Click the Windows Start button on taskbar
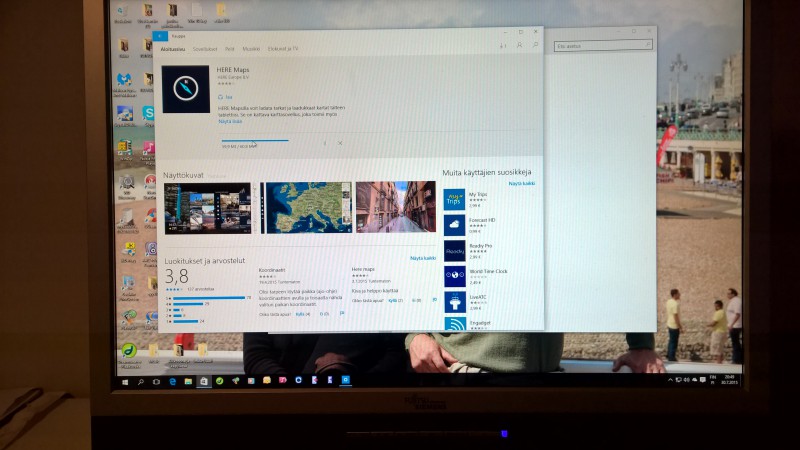This screenshot has width=800, height=450. [124, 381]
